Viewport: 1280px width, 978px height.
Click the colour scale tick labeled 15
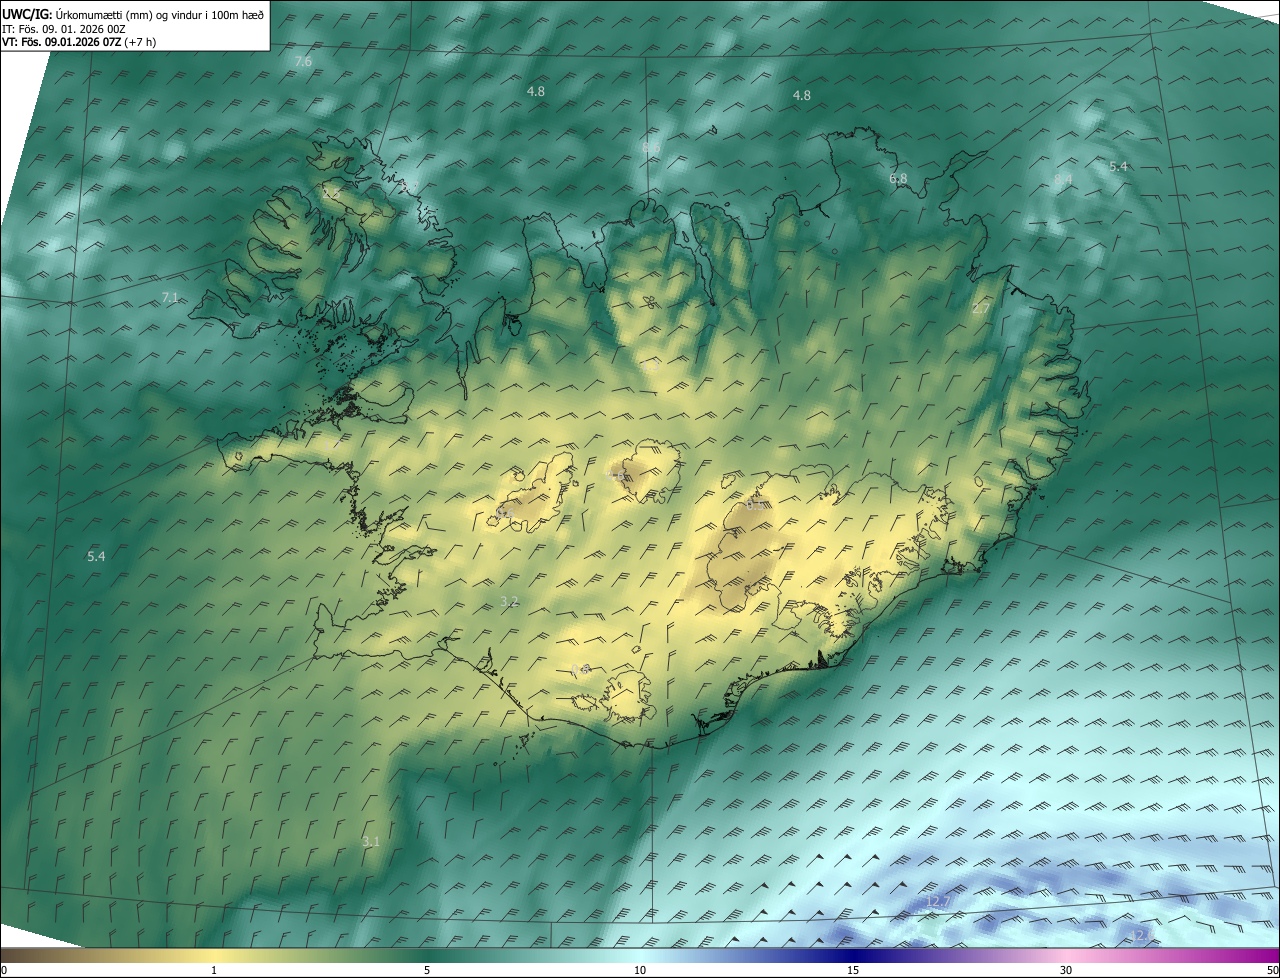(x=853, y=970)
